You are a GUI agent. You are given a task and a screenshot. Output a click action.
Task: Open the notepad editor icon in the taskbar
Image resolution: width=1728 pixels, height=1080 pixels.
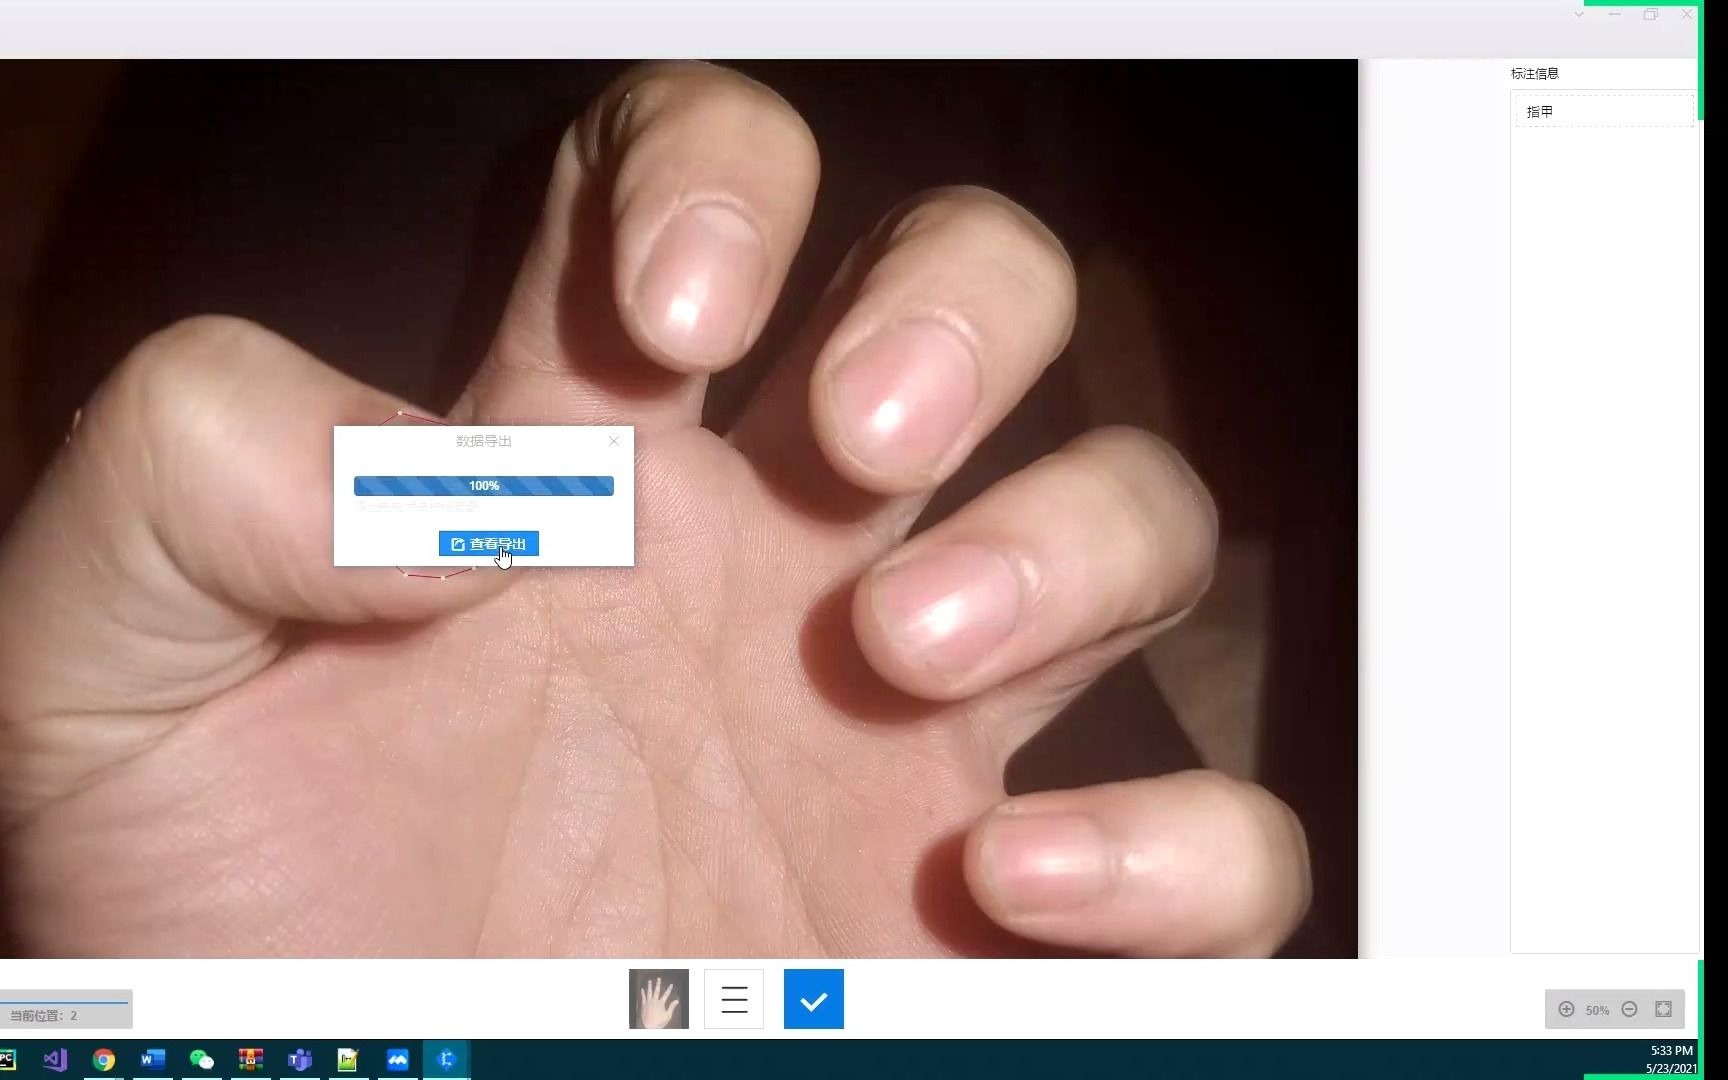pyautogui.click(x=348, y=1060)
